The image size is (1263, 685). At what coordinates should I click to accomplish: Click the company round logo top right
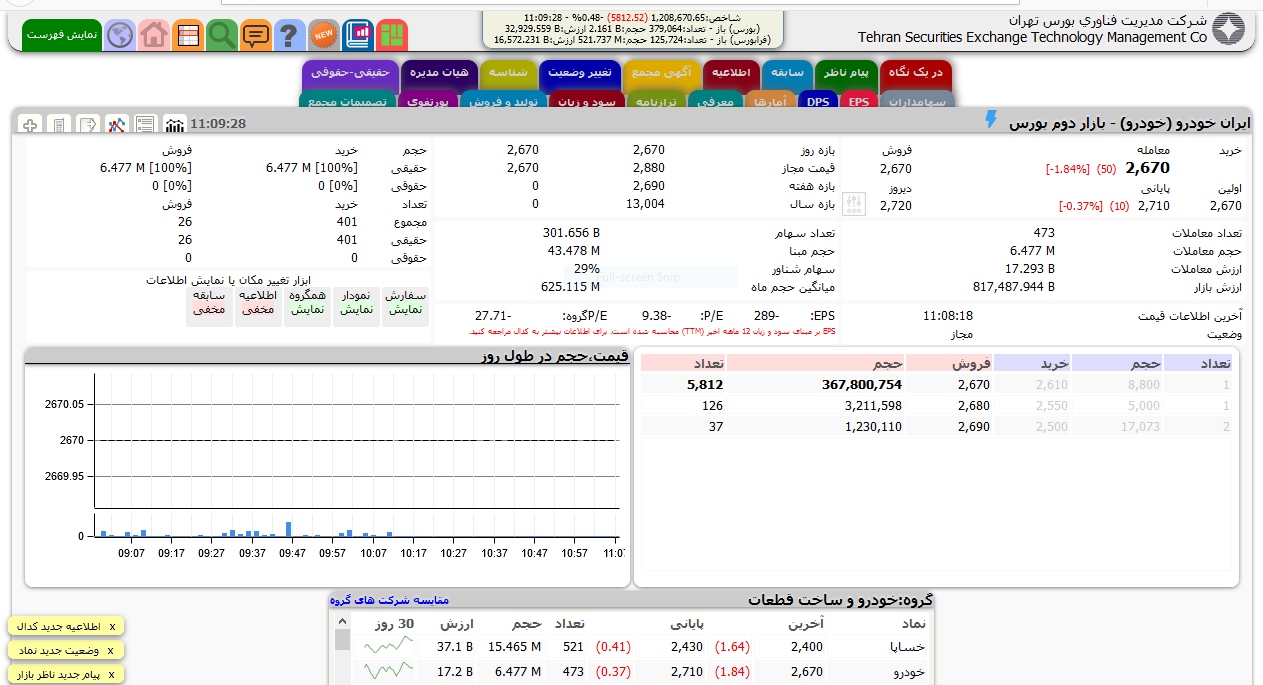pyautogui.click(x=1229, y=29)
